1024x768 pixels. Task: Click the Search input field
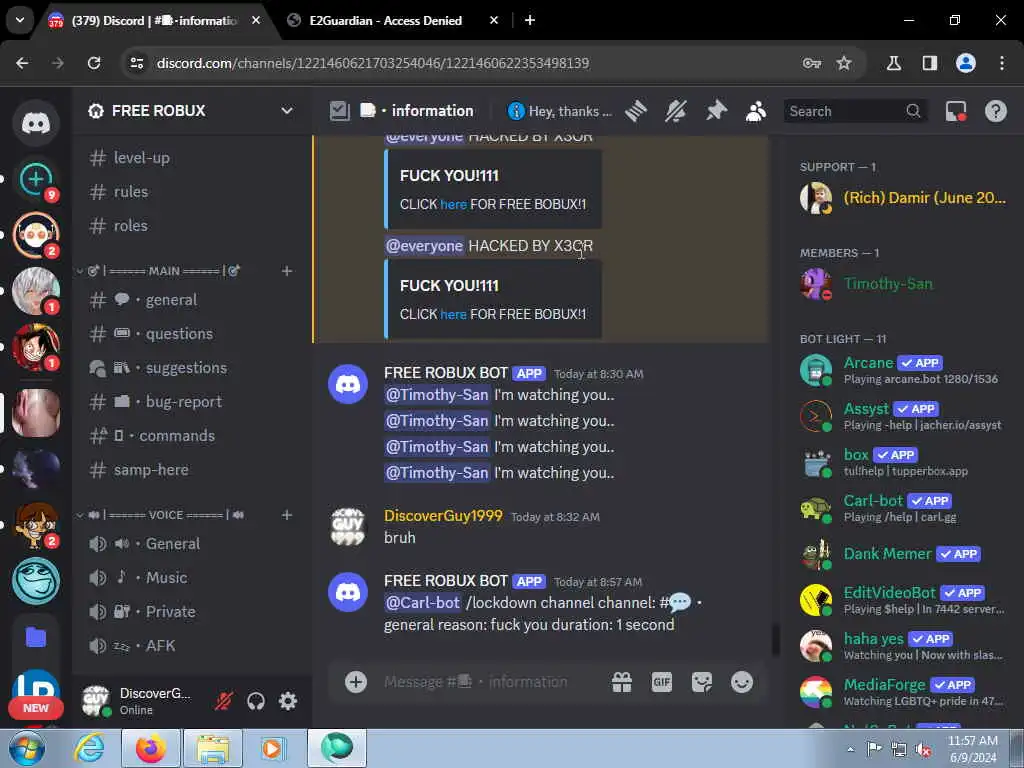(855, 111)
